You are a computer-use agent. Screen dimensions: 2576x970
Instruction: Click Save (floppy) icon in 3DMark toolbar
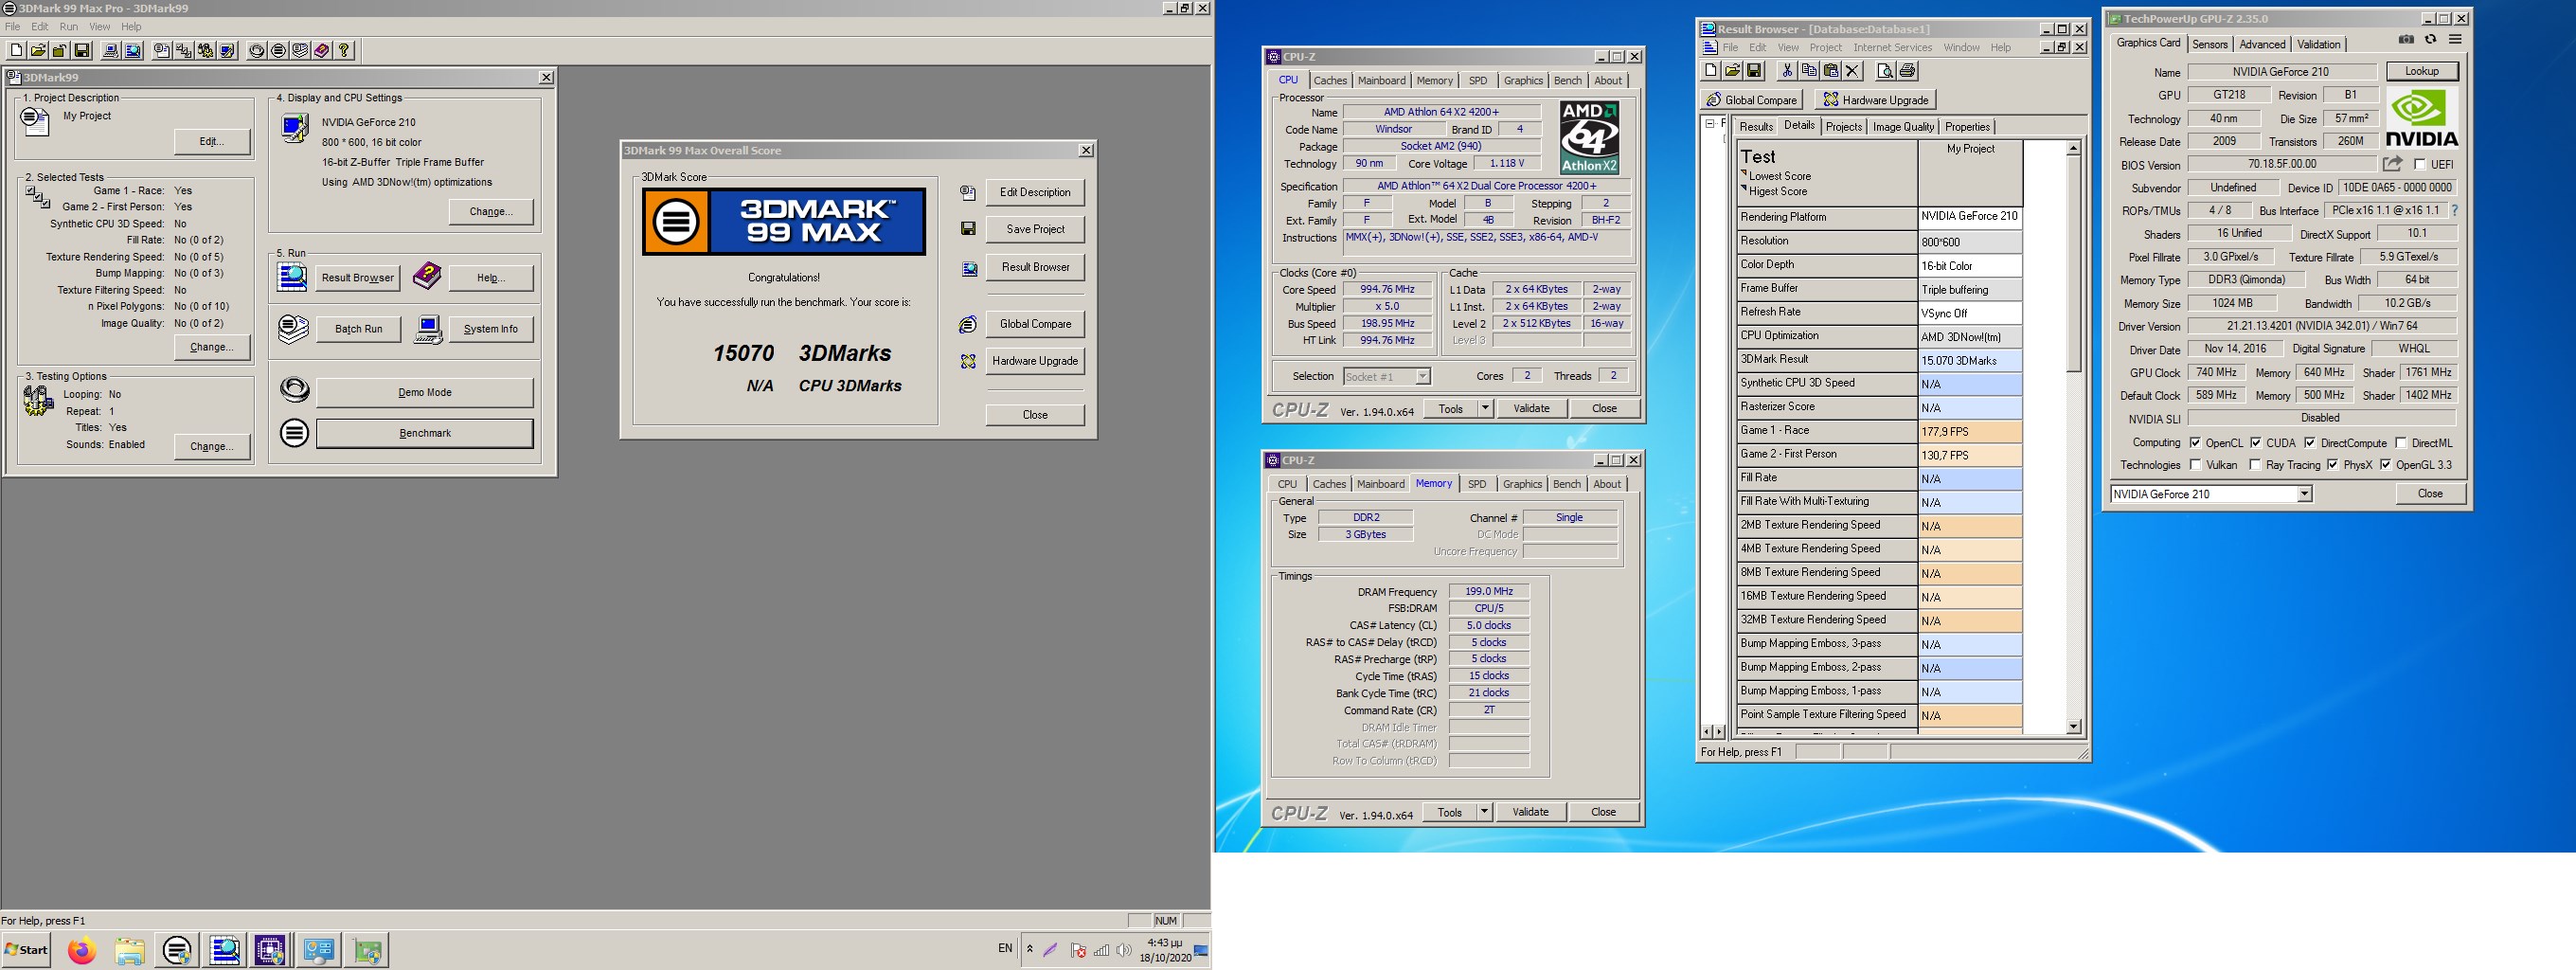(x=82, y=50)
